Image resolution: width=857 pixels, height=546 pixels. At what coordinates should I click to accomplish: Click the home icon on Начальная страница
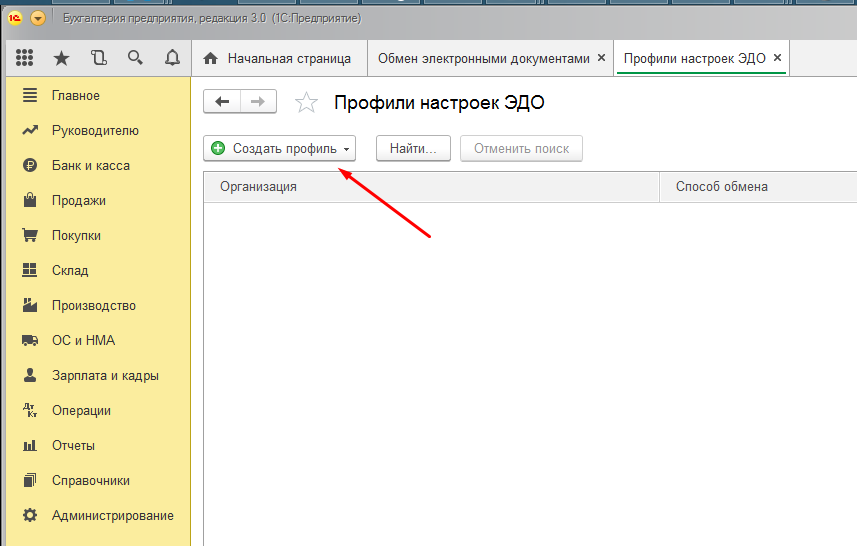210,58
